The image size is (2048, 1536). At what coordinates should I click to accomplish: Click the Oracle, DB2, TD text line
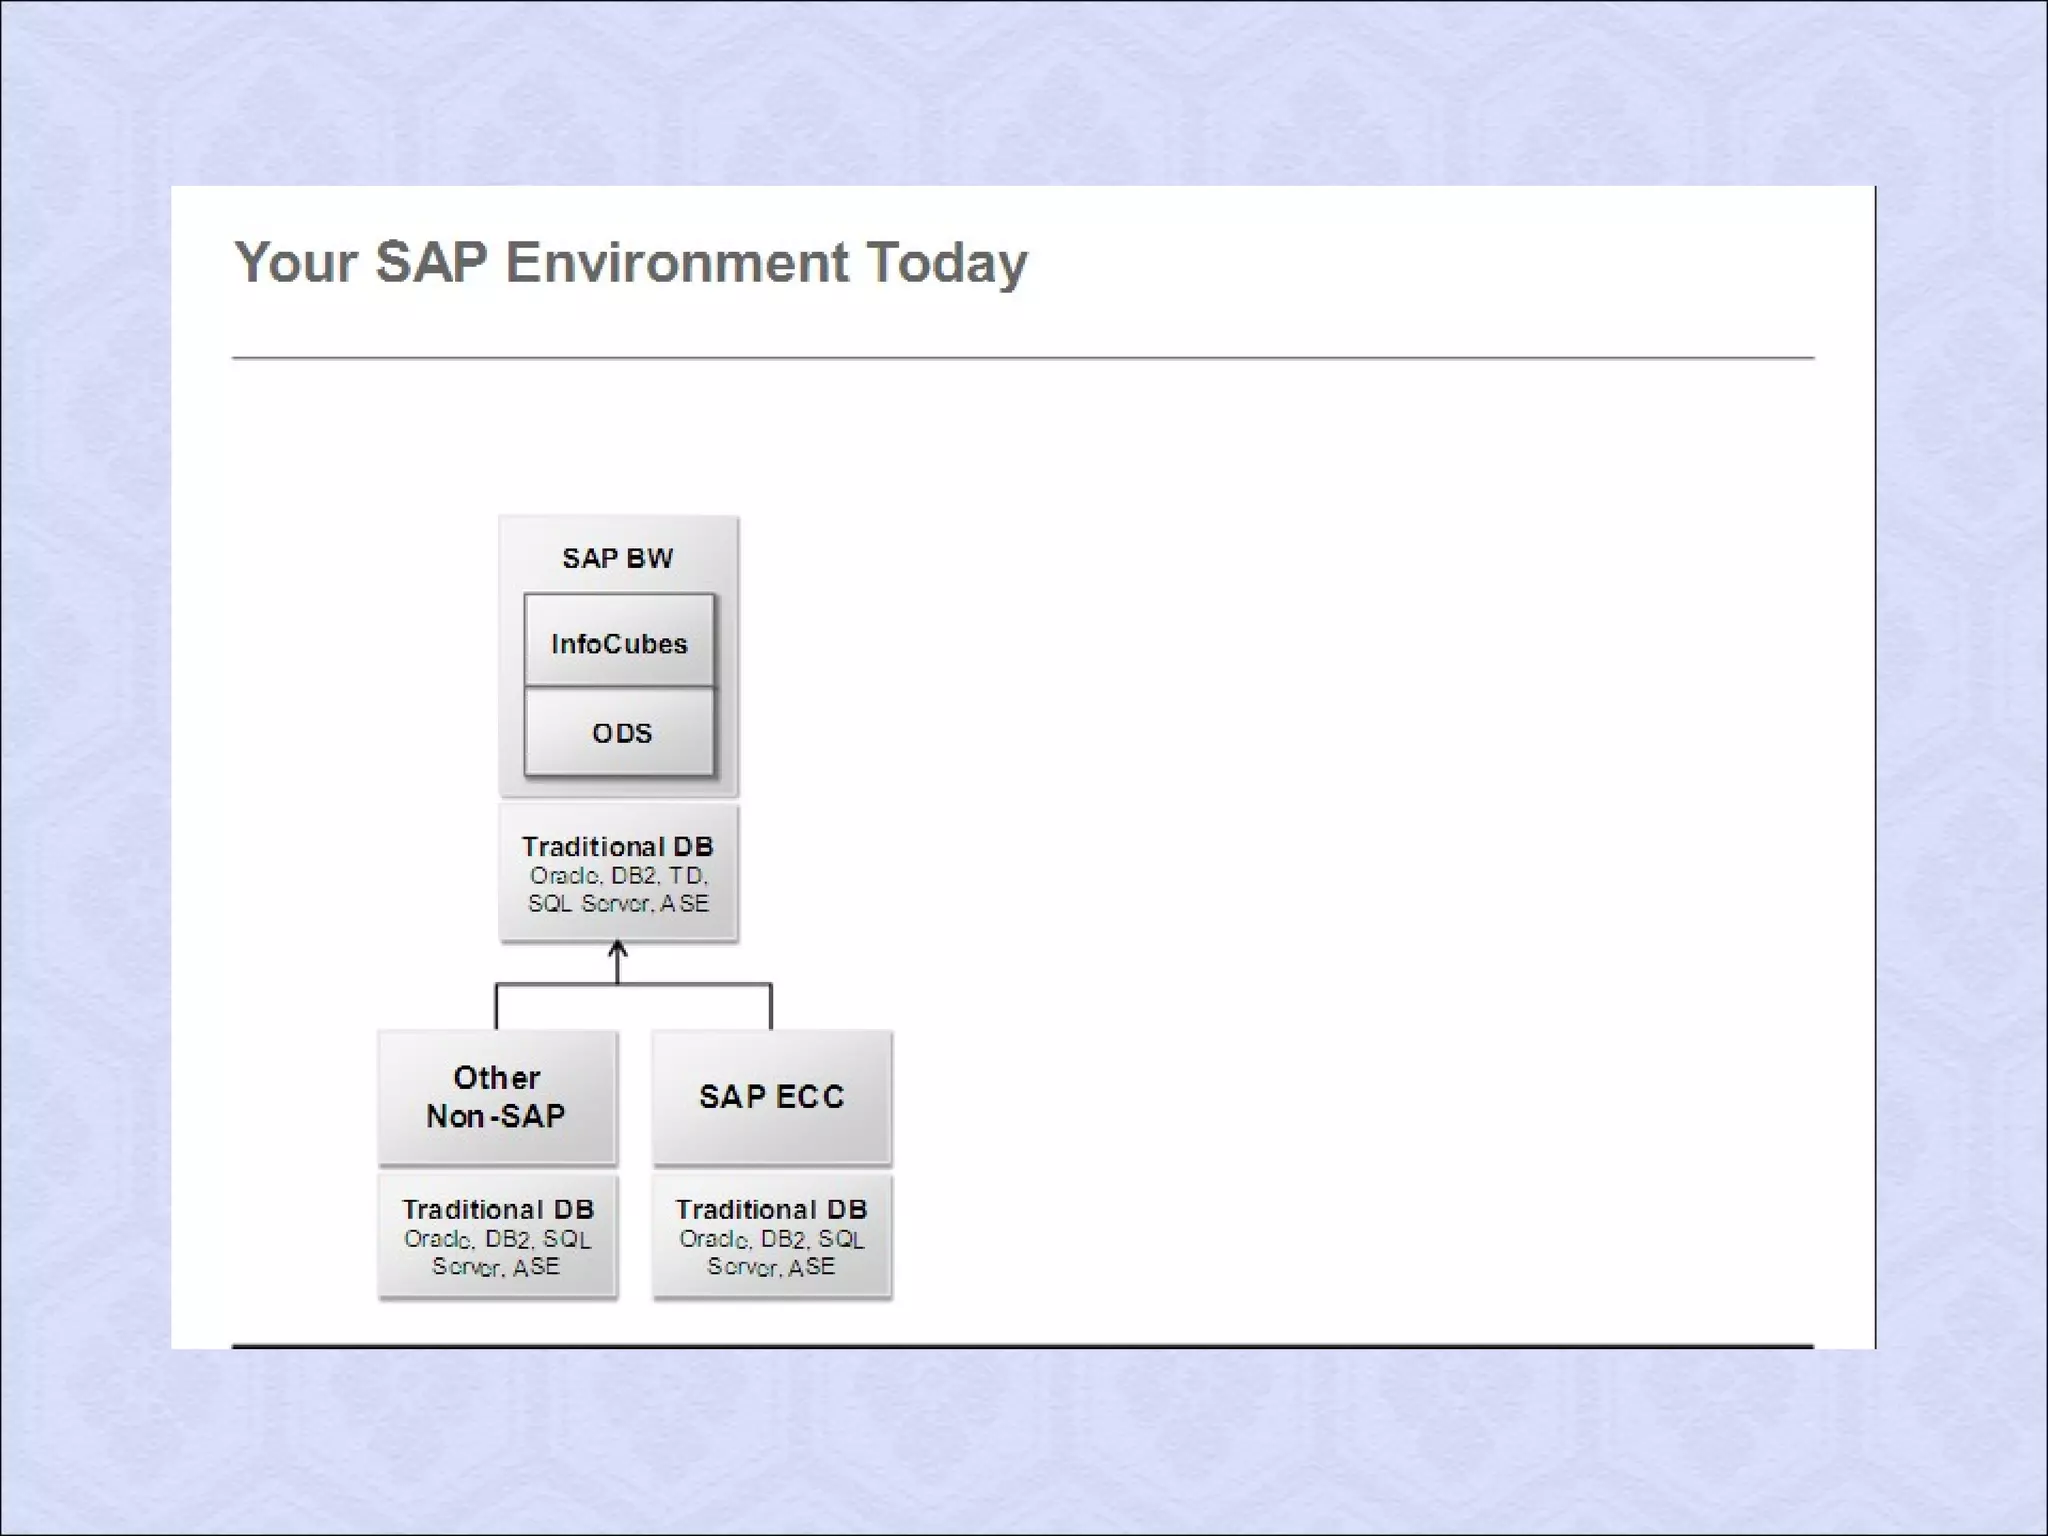coord(619,876)
